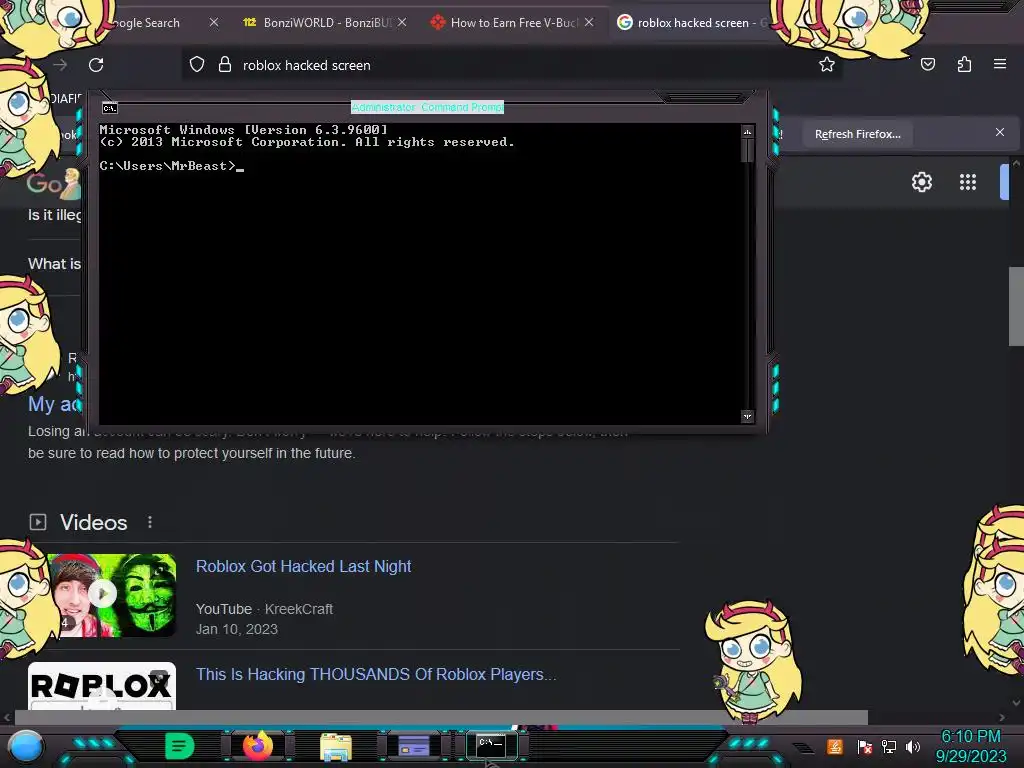This screenshot has width=1024, height=768.
Task: Open the Firefox extensions puzzle icon
Action: coord(964,64)
